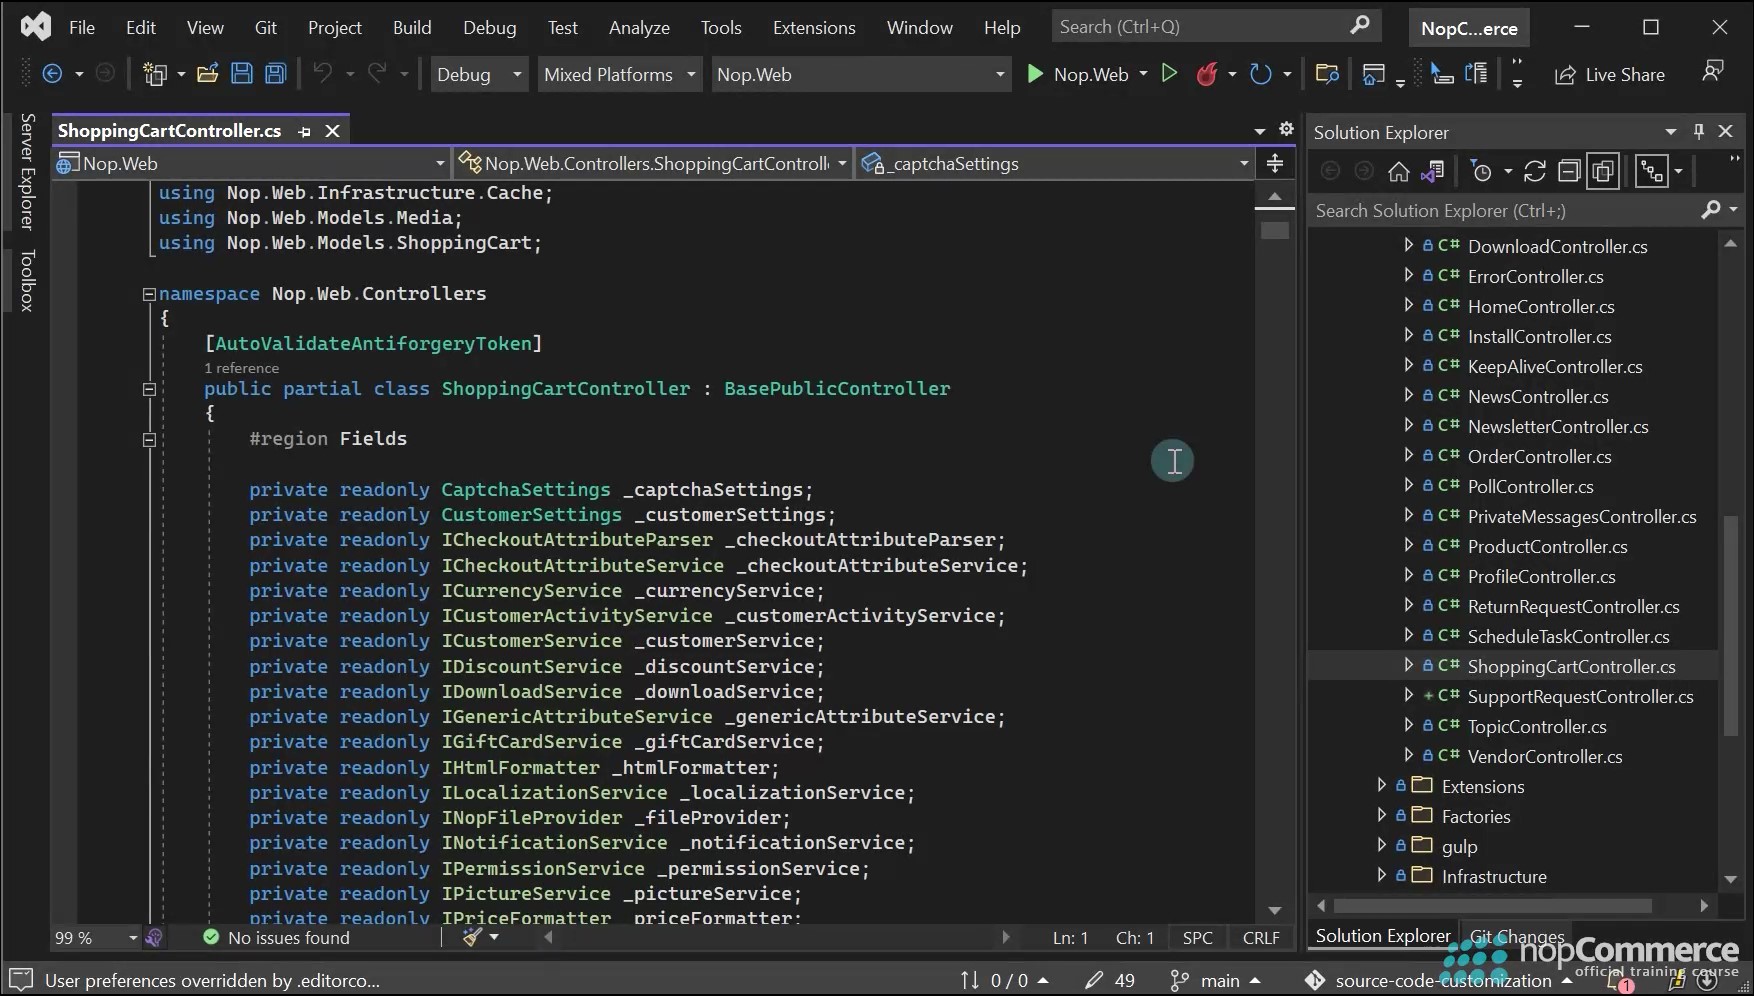The width and height of the screenshot is (1754, 996).
Task: Toggle the file nesting button in Solution Explorer
Action: coord(1651,172)
